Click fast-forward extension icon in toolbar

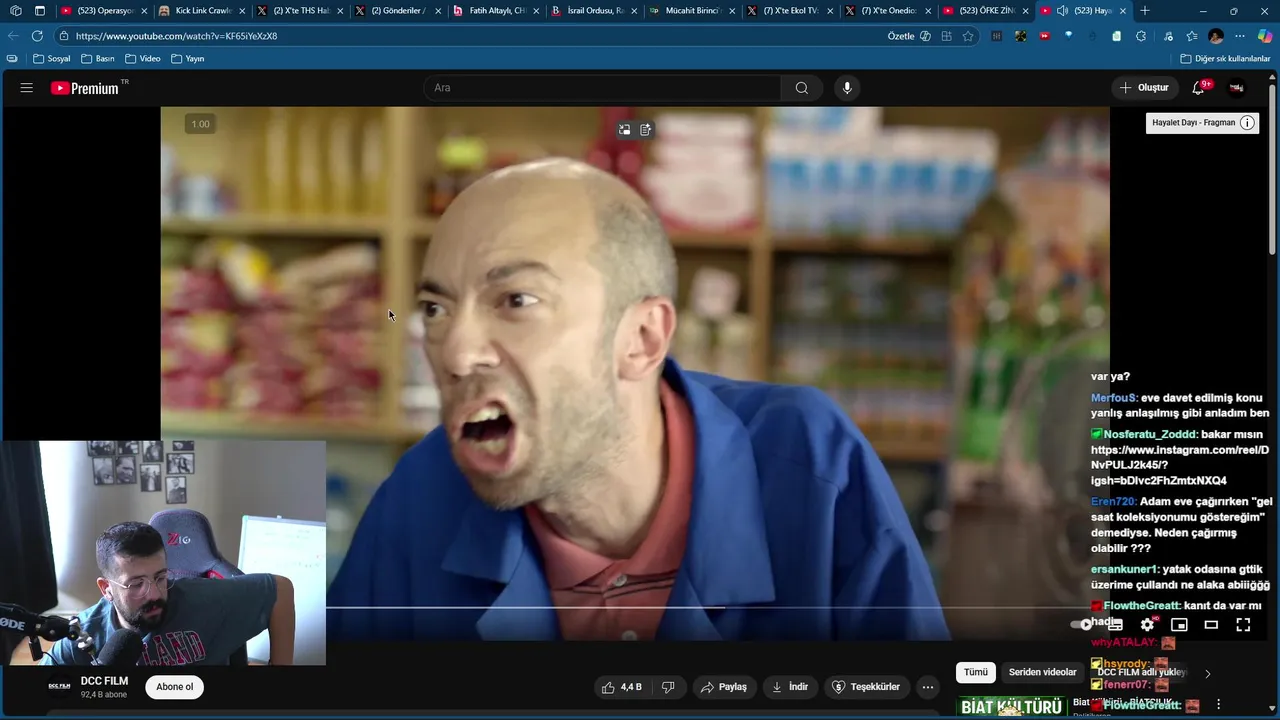click(1044, 36)
